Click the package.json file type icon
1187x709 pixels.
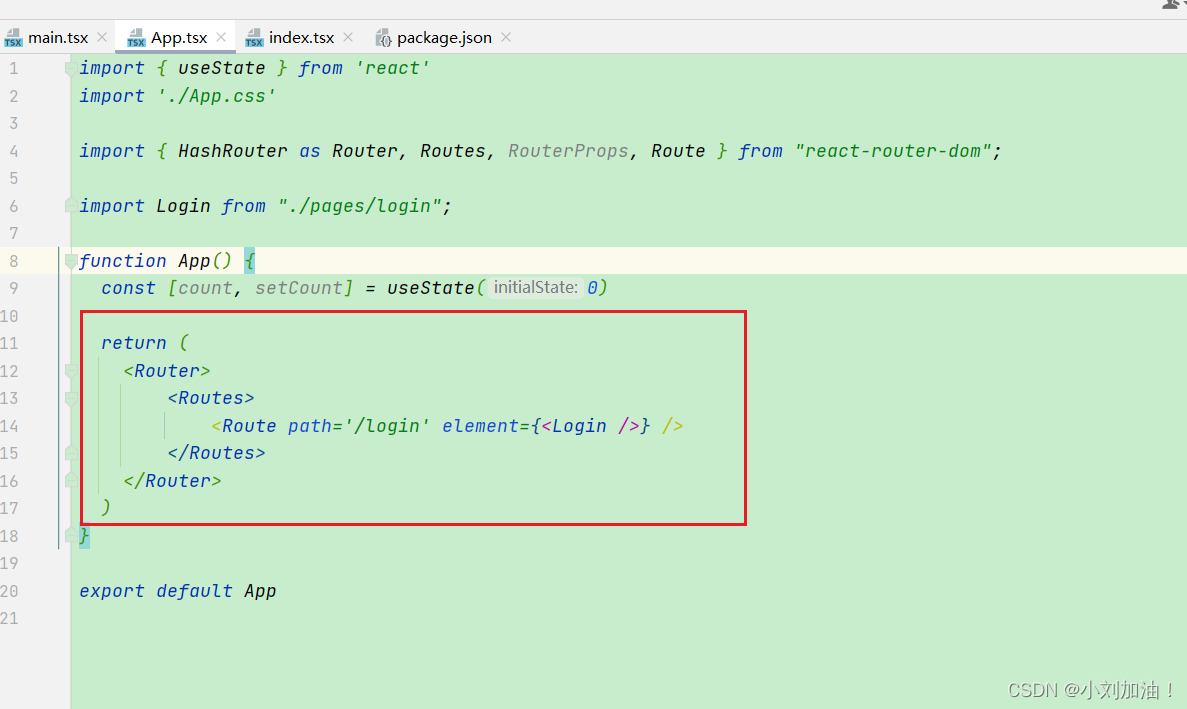(x=383, y=37)
